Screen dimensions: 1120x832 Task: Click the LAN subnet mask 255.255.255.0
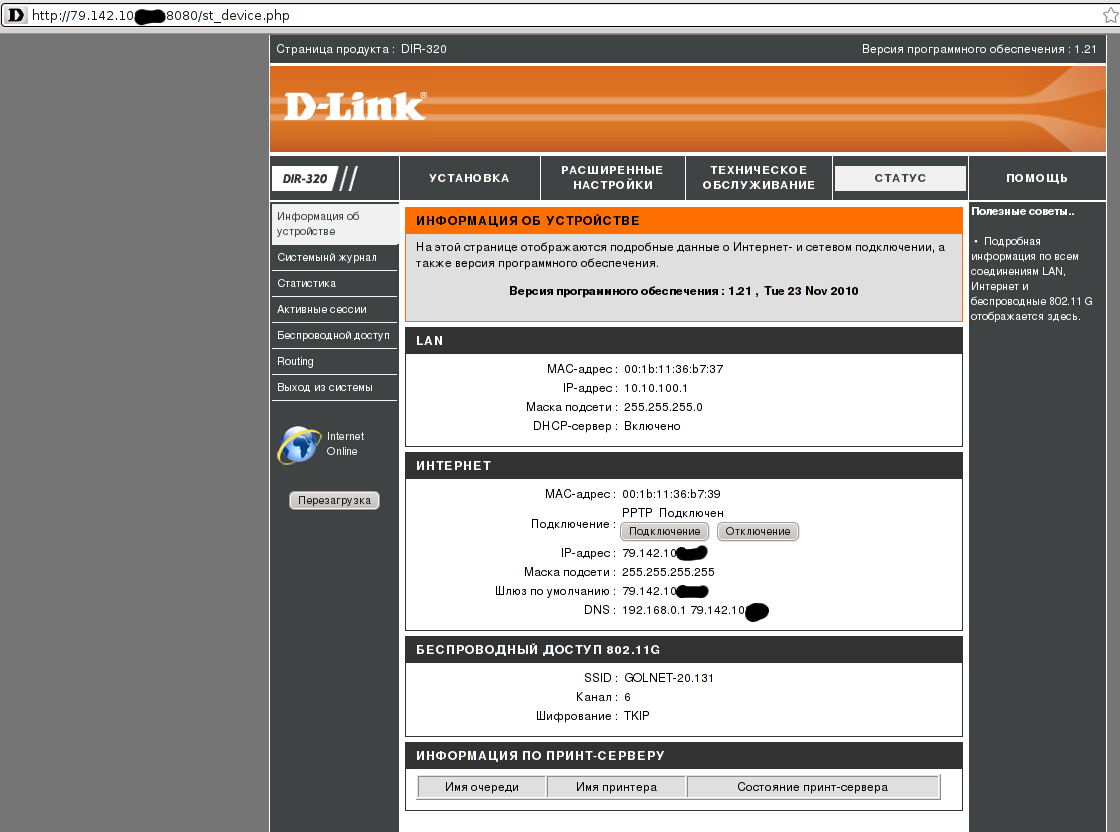tap(663, 407)
